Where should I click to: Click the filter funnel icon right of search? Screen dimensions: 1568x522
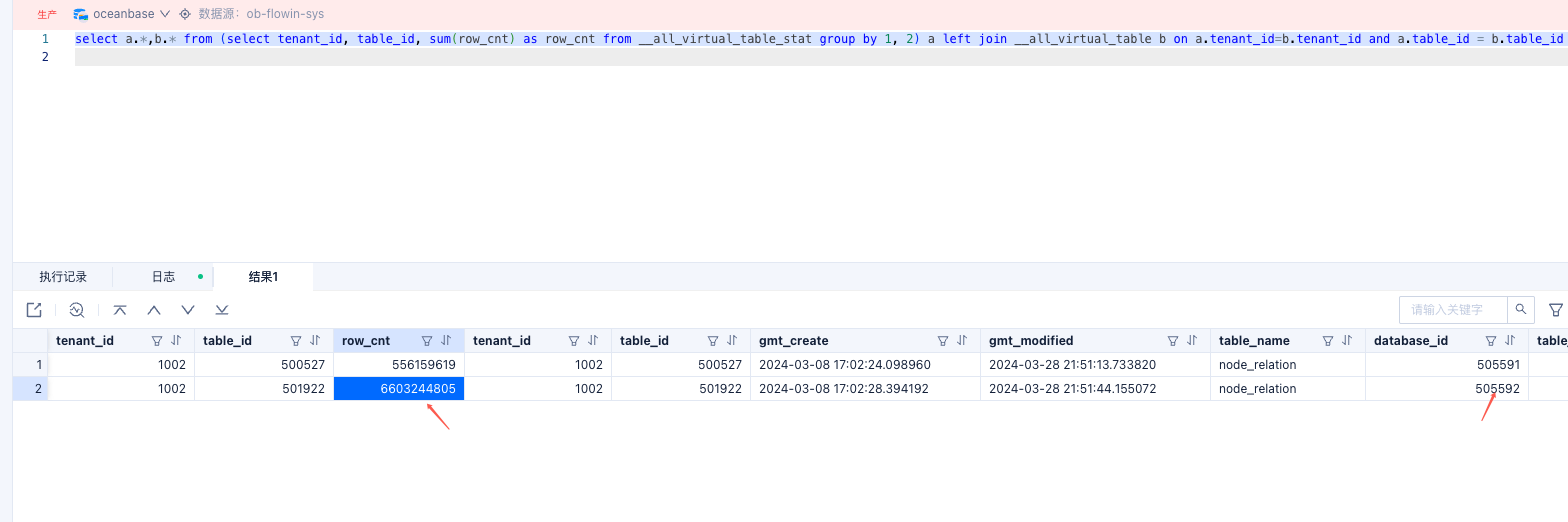click(x=1555, y=310)
